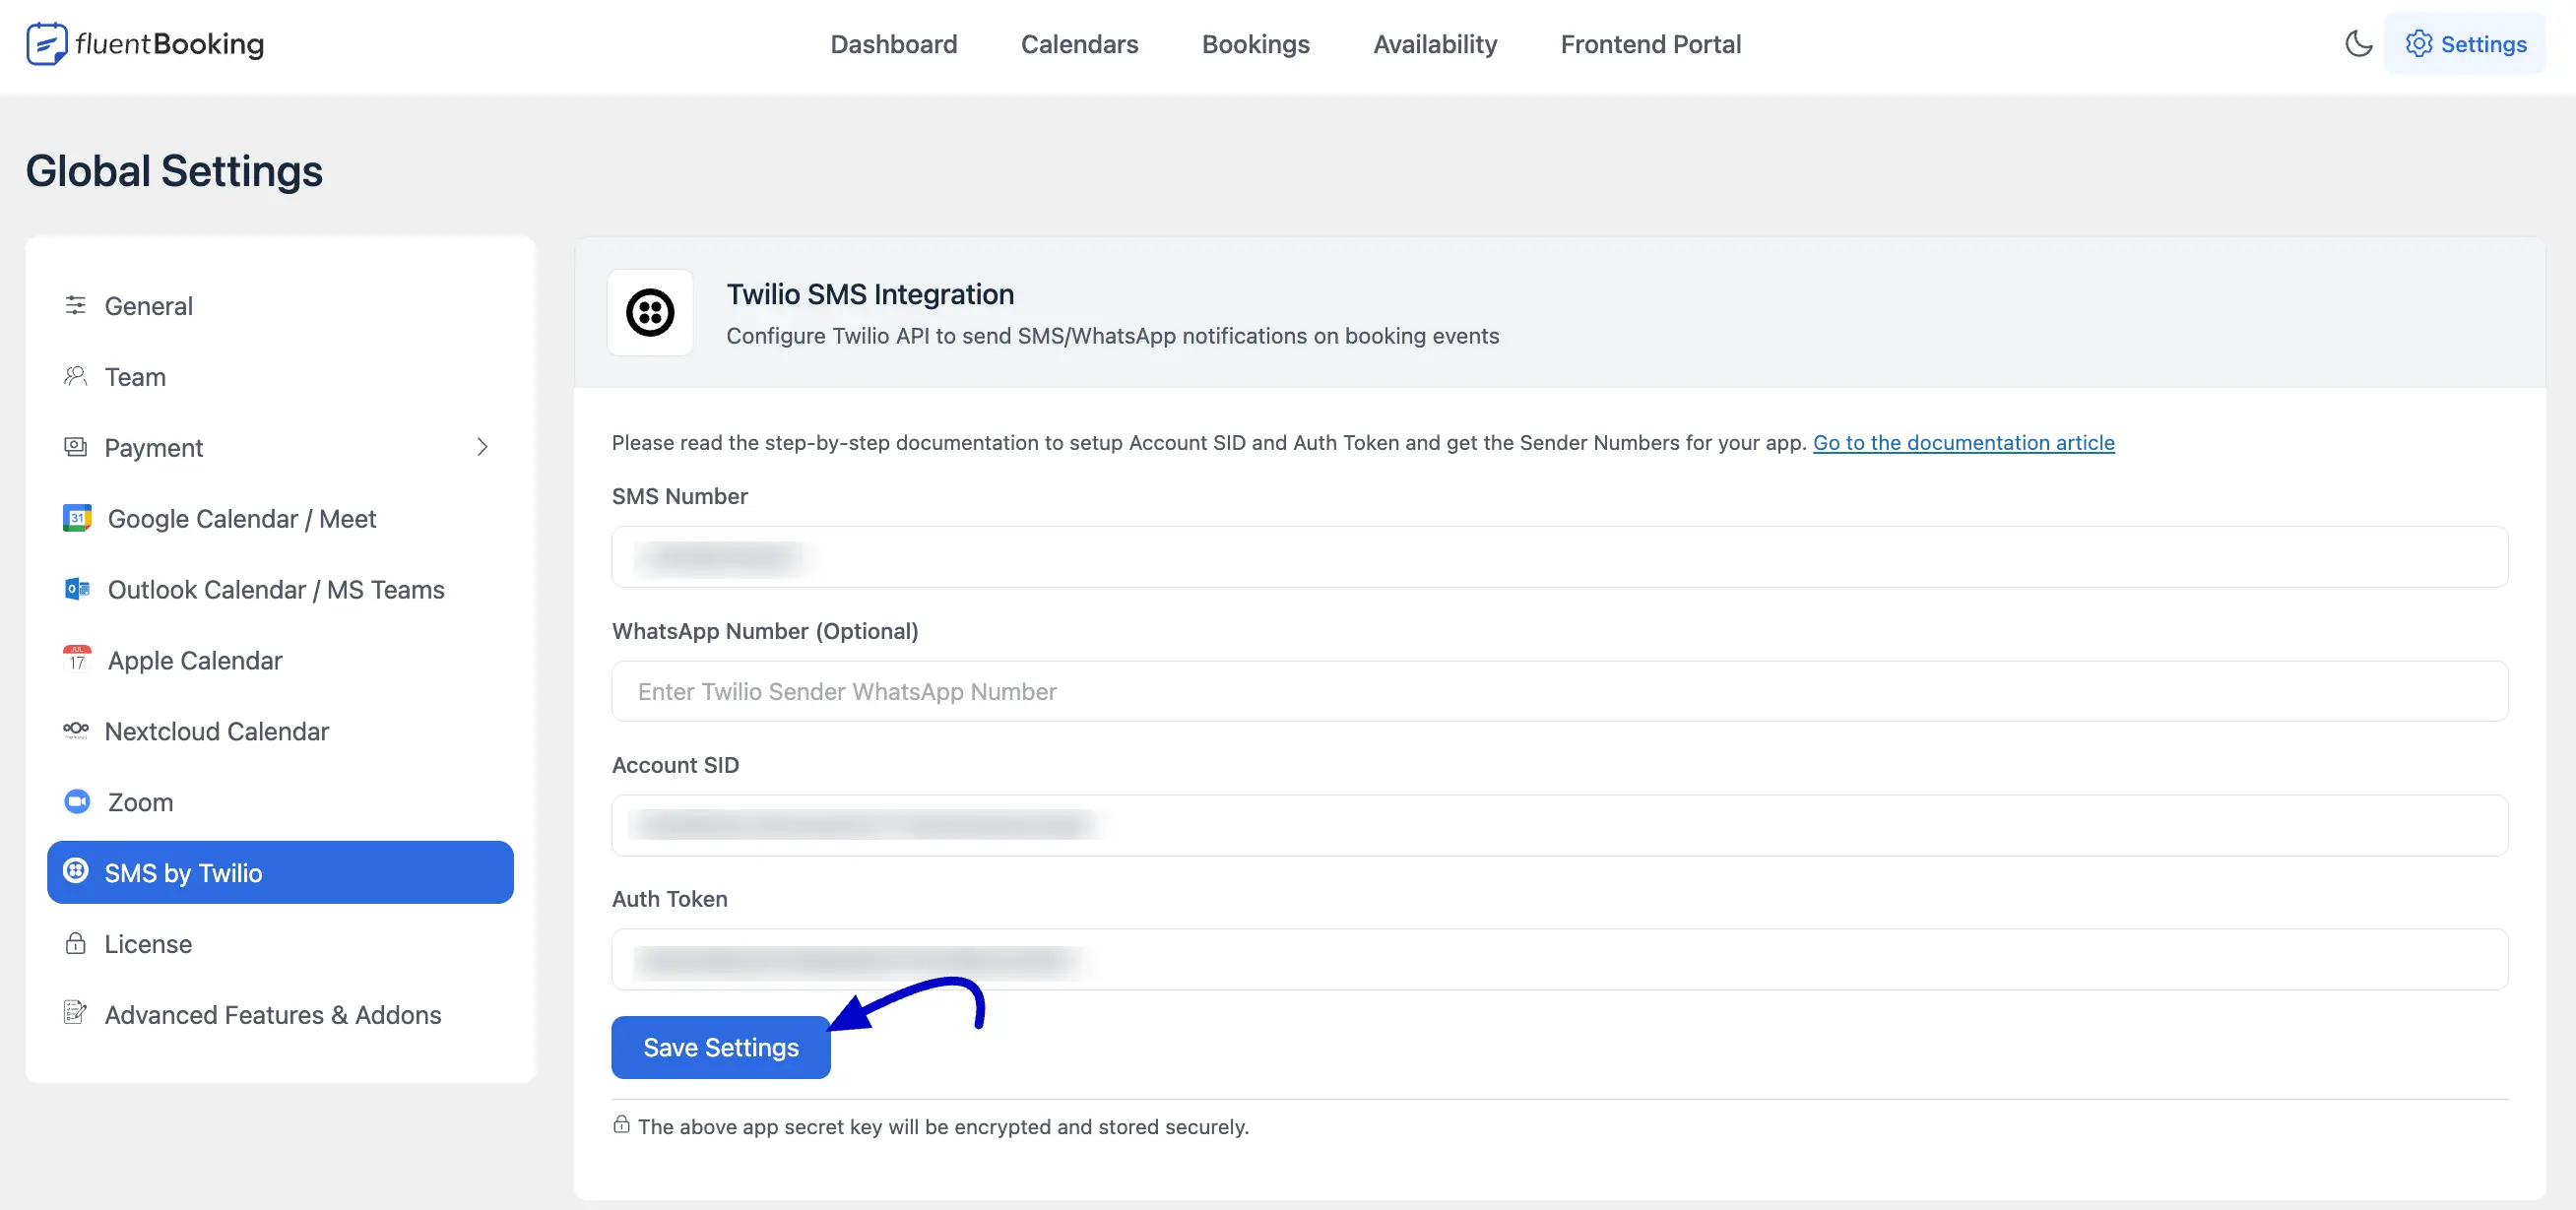Click the Save Settings button

(x=721, y=1047)
